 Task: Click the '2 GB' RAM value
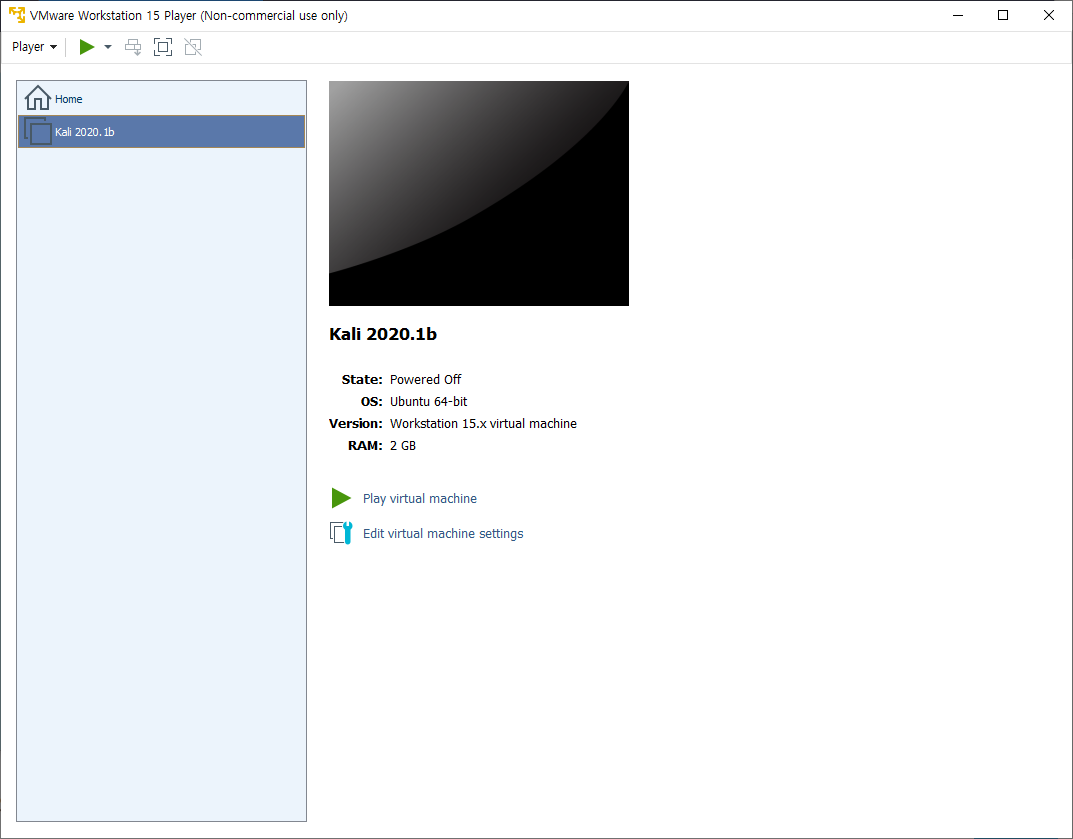click(x=402, y=446)
